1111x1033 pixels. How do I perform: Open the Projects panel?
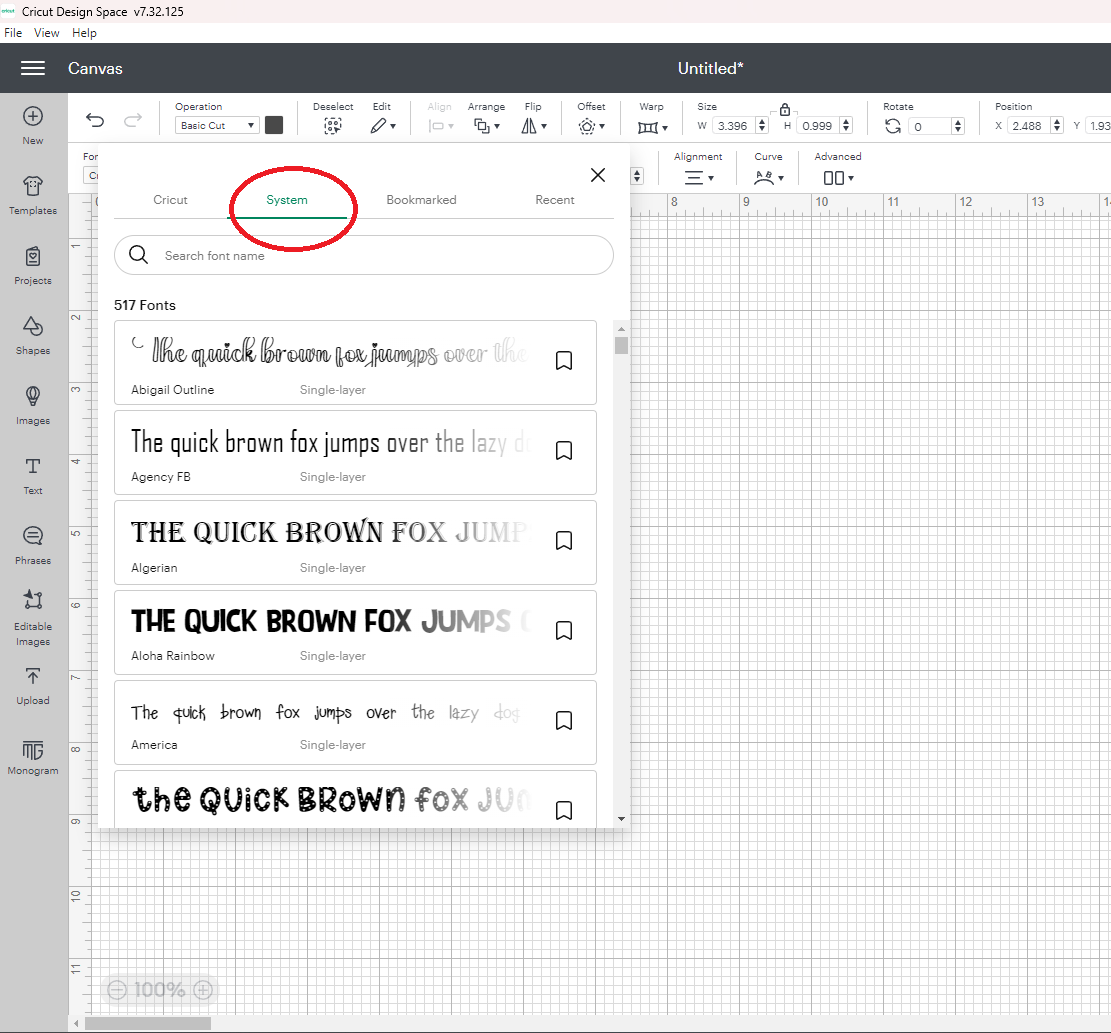pos(33,266)
